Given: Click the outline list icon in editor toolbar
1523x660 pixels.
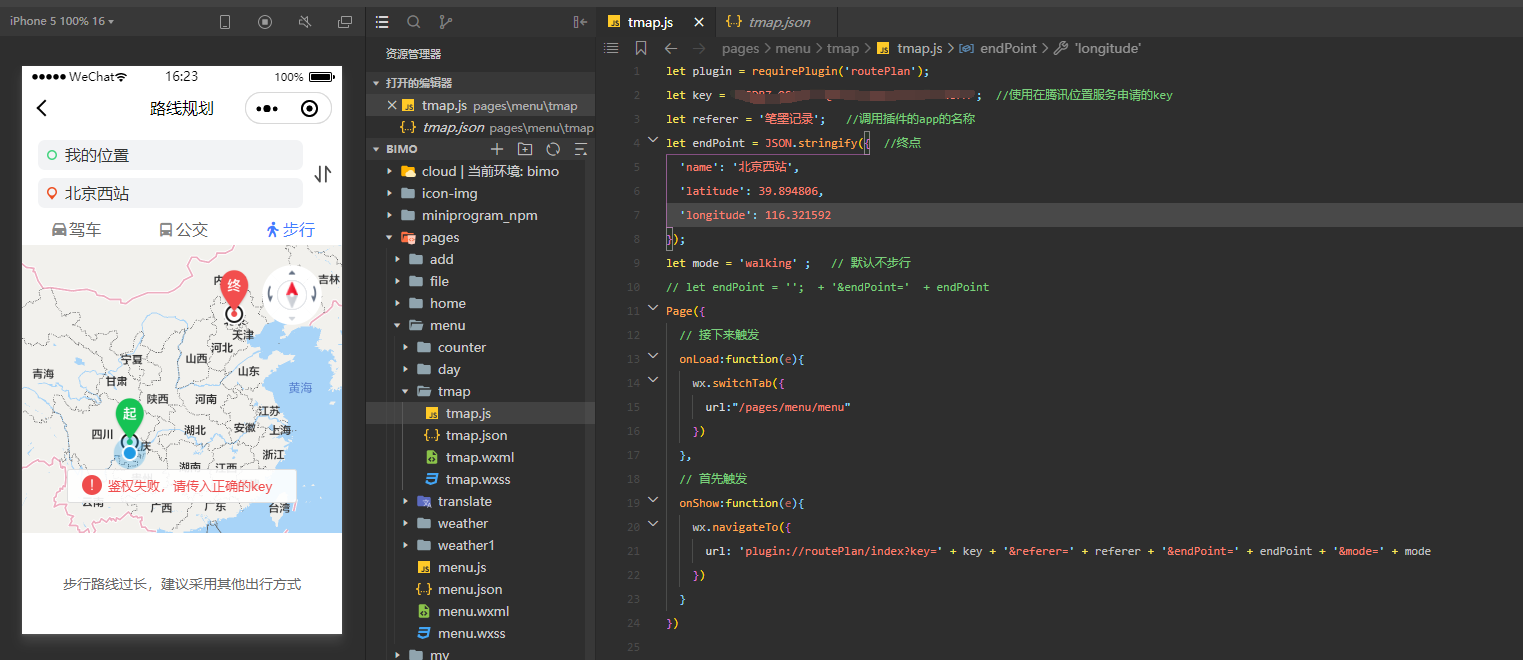Looking at the screenshot, I should click(612, 48).
